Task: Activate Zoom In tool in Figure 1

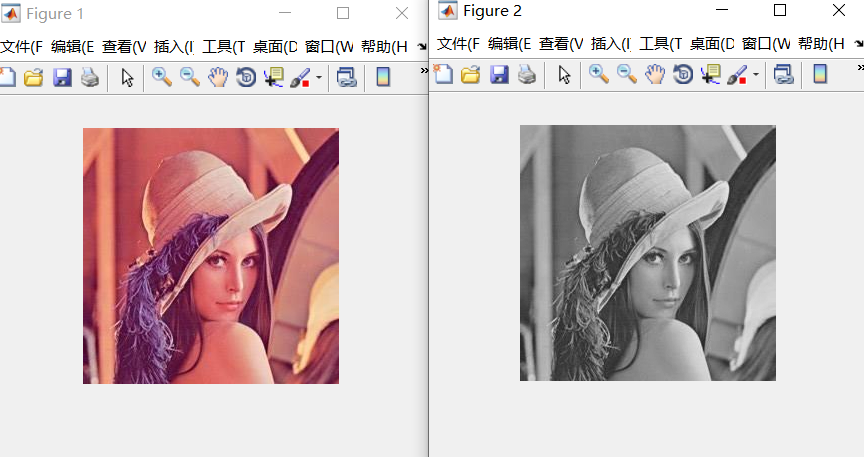Action: [162, 77]
